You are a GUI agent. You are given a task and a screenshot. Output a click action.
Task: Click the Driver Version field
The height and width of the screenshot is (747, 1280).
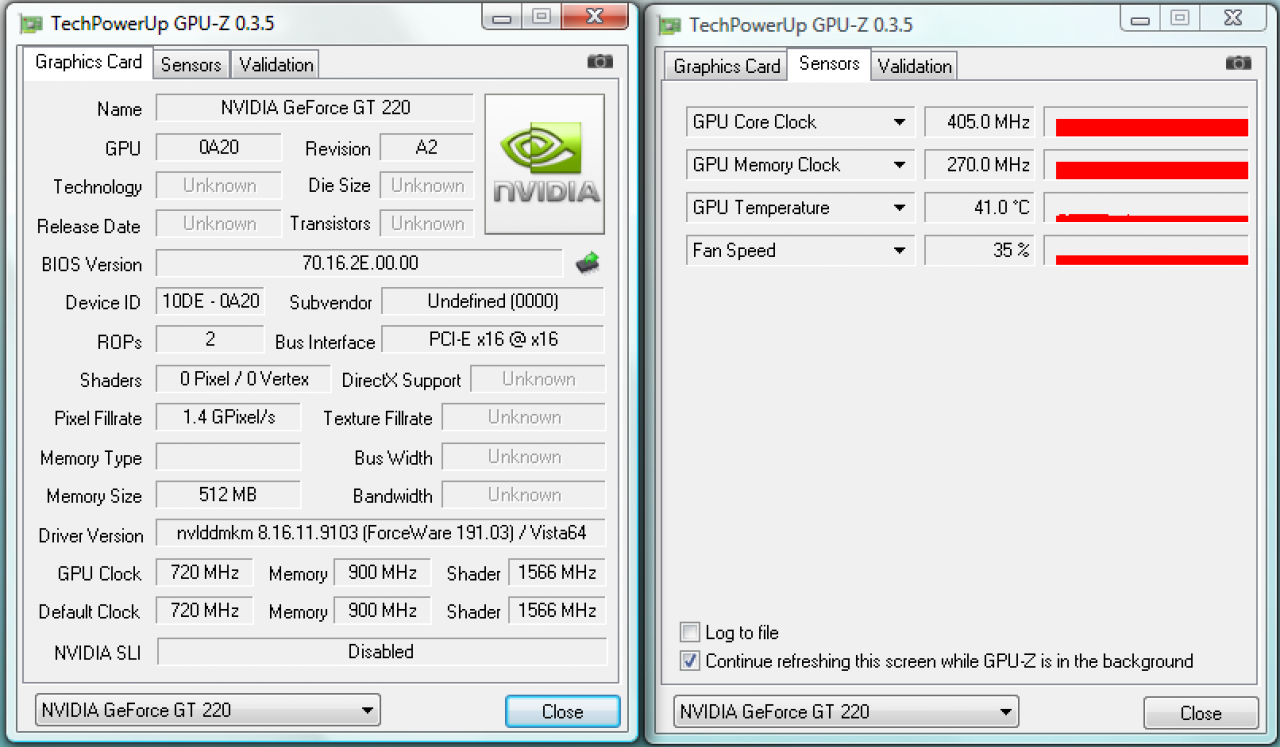coord(381,533)
